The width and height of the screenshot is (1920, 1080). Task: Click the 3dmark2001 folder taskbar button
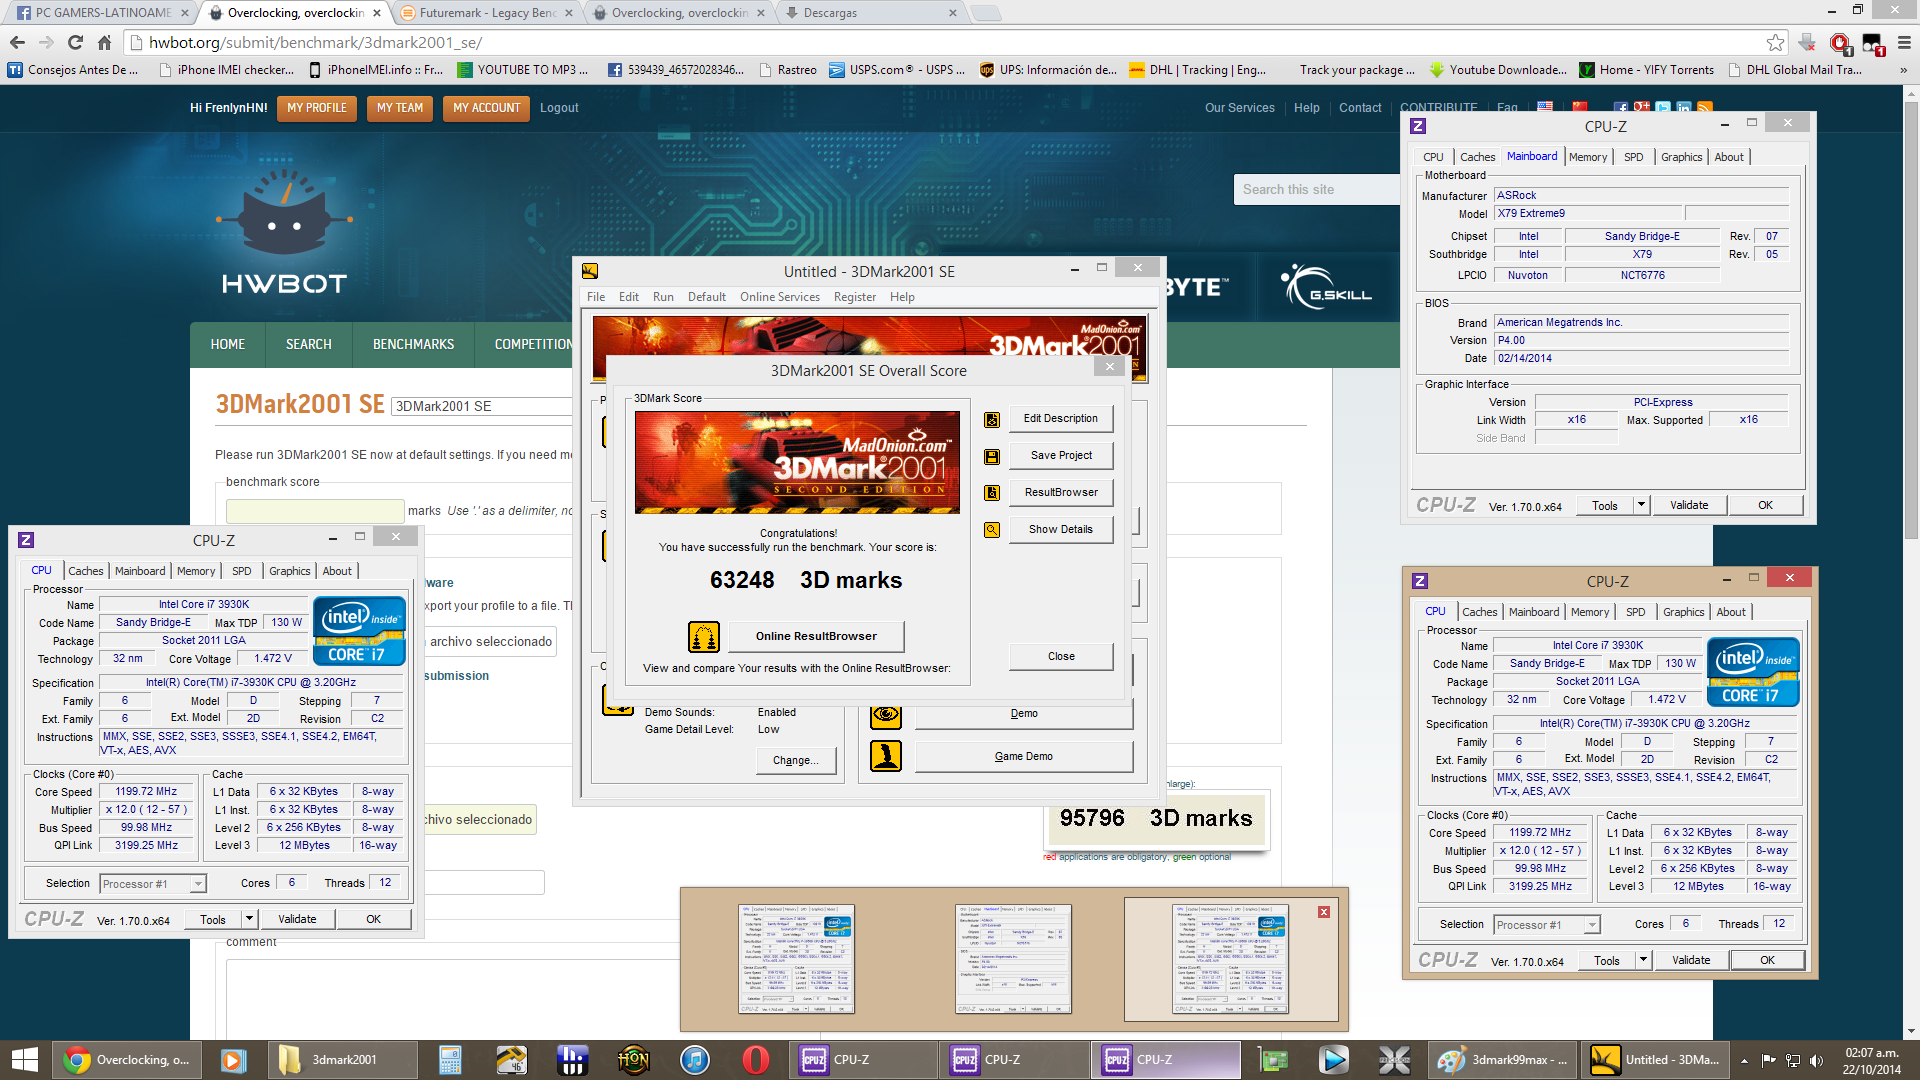(343, 1059)
